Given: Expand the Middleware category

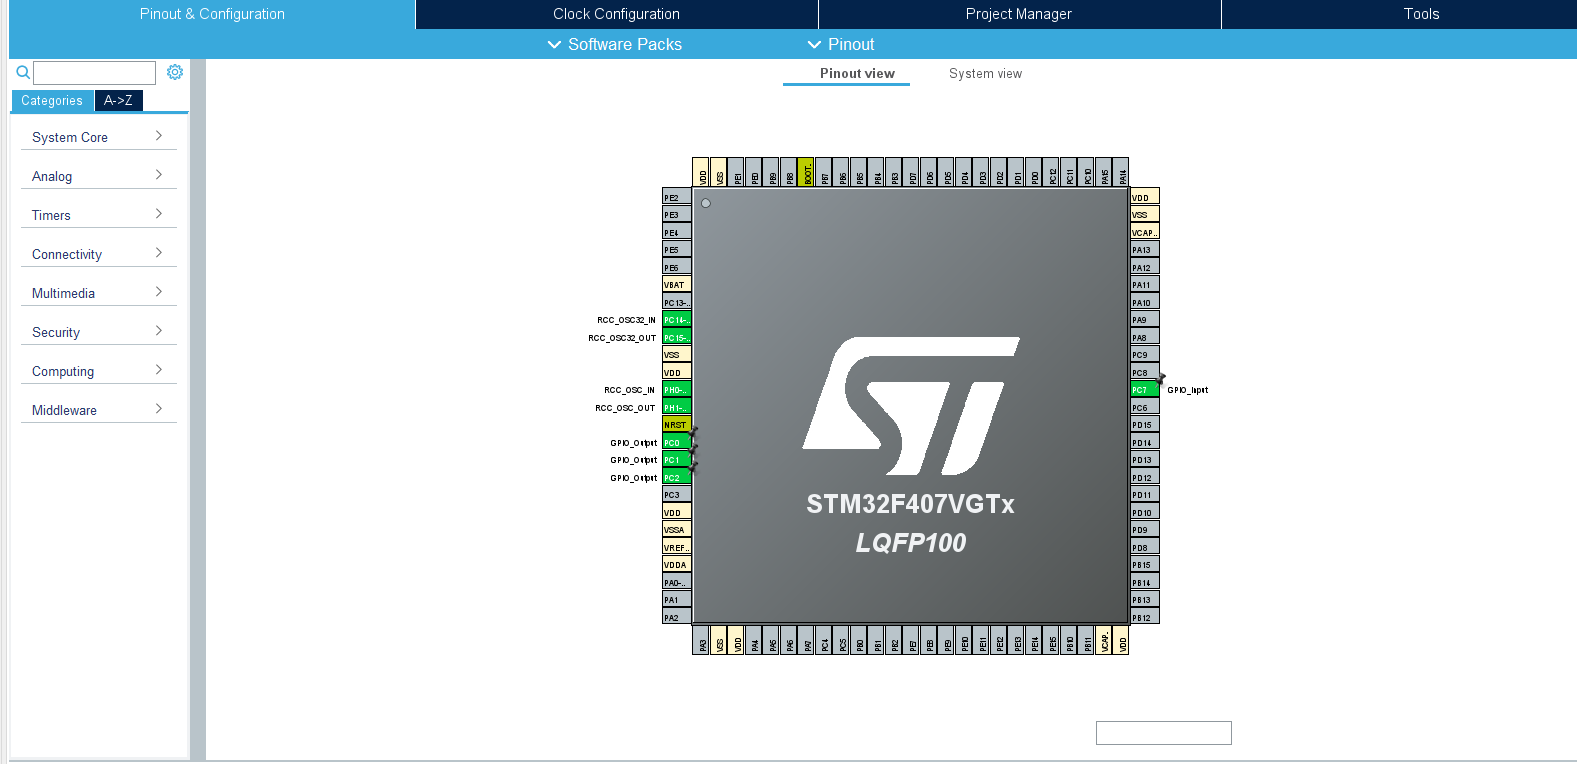Looking at the screenshot, I should [x=98, y=410].
